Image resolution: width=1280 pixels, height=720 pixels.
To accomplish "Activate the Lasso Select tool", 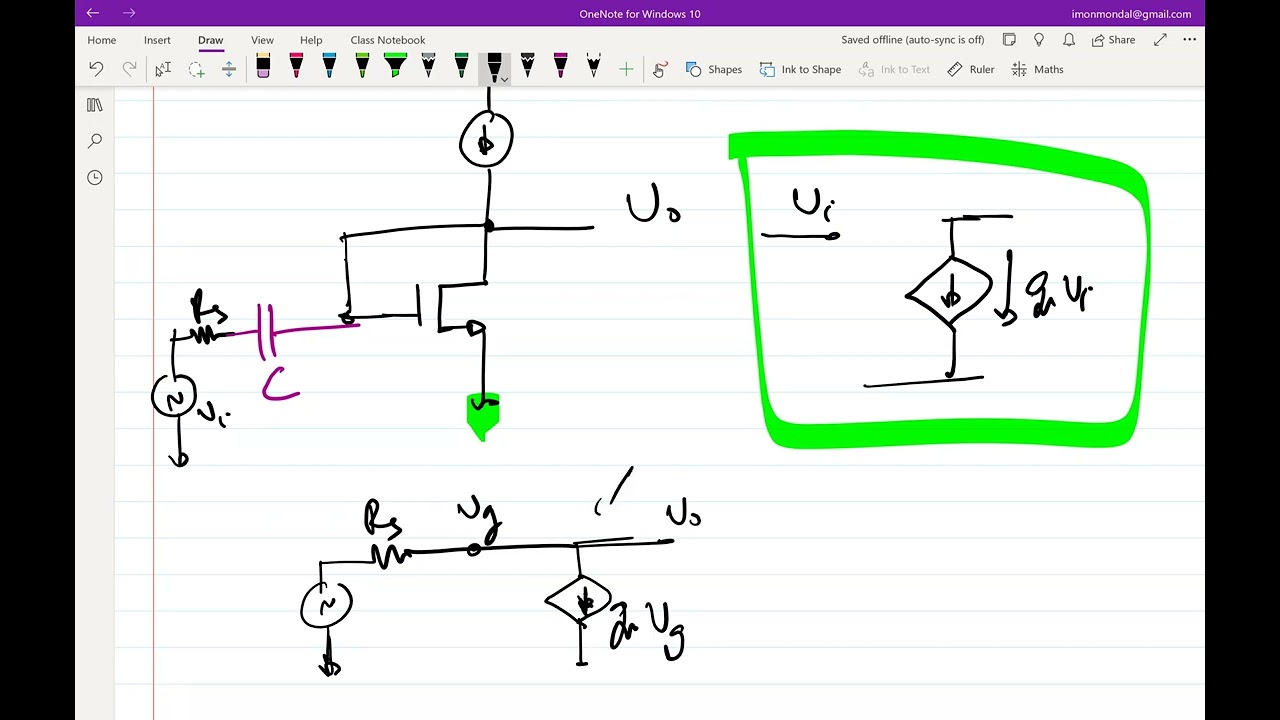I will point(196,69).
